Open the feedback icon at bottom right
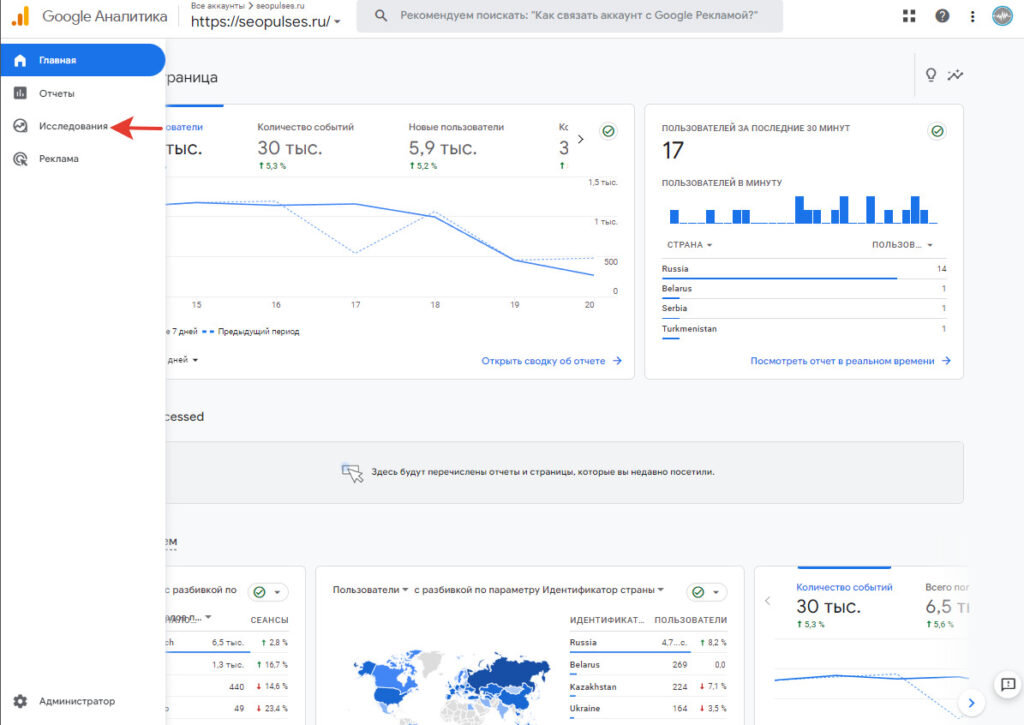Image resolution: width=1024 pixels, height=725 pixels. (x=1008, y=685)
